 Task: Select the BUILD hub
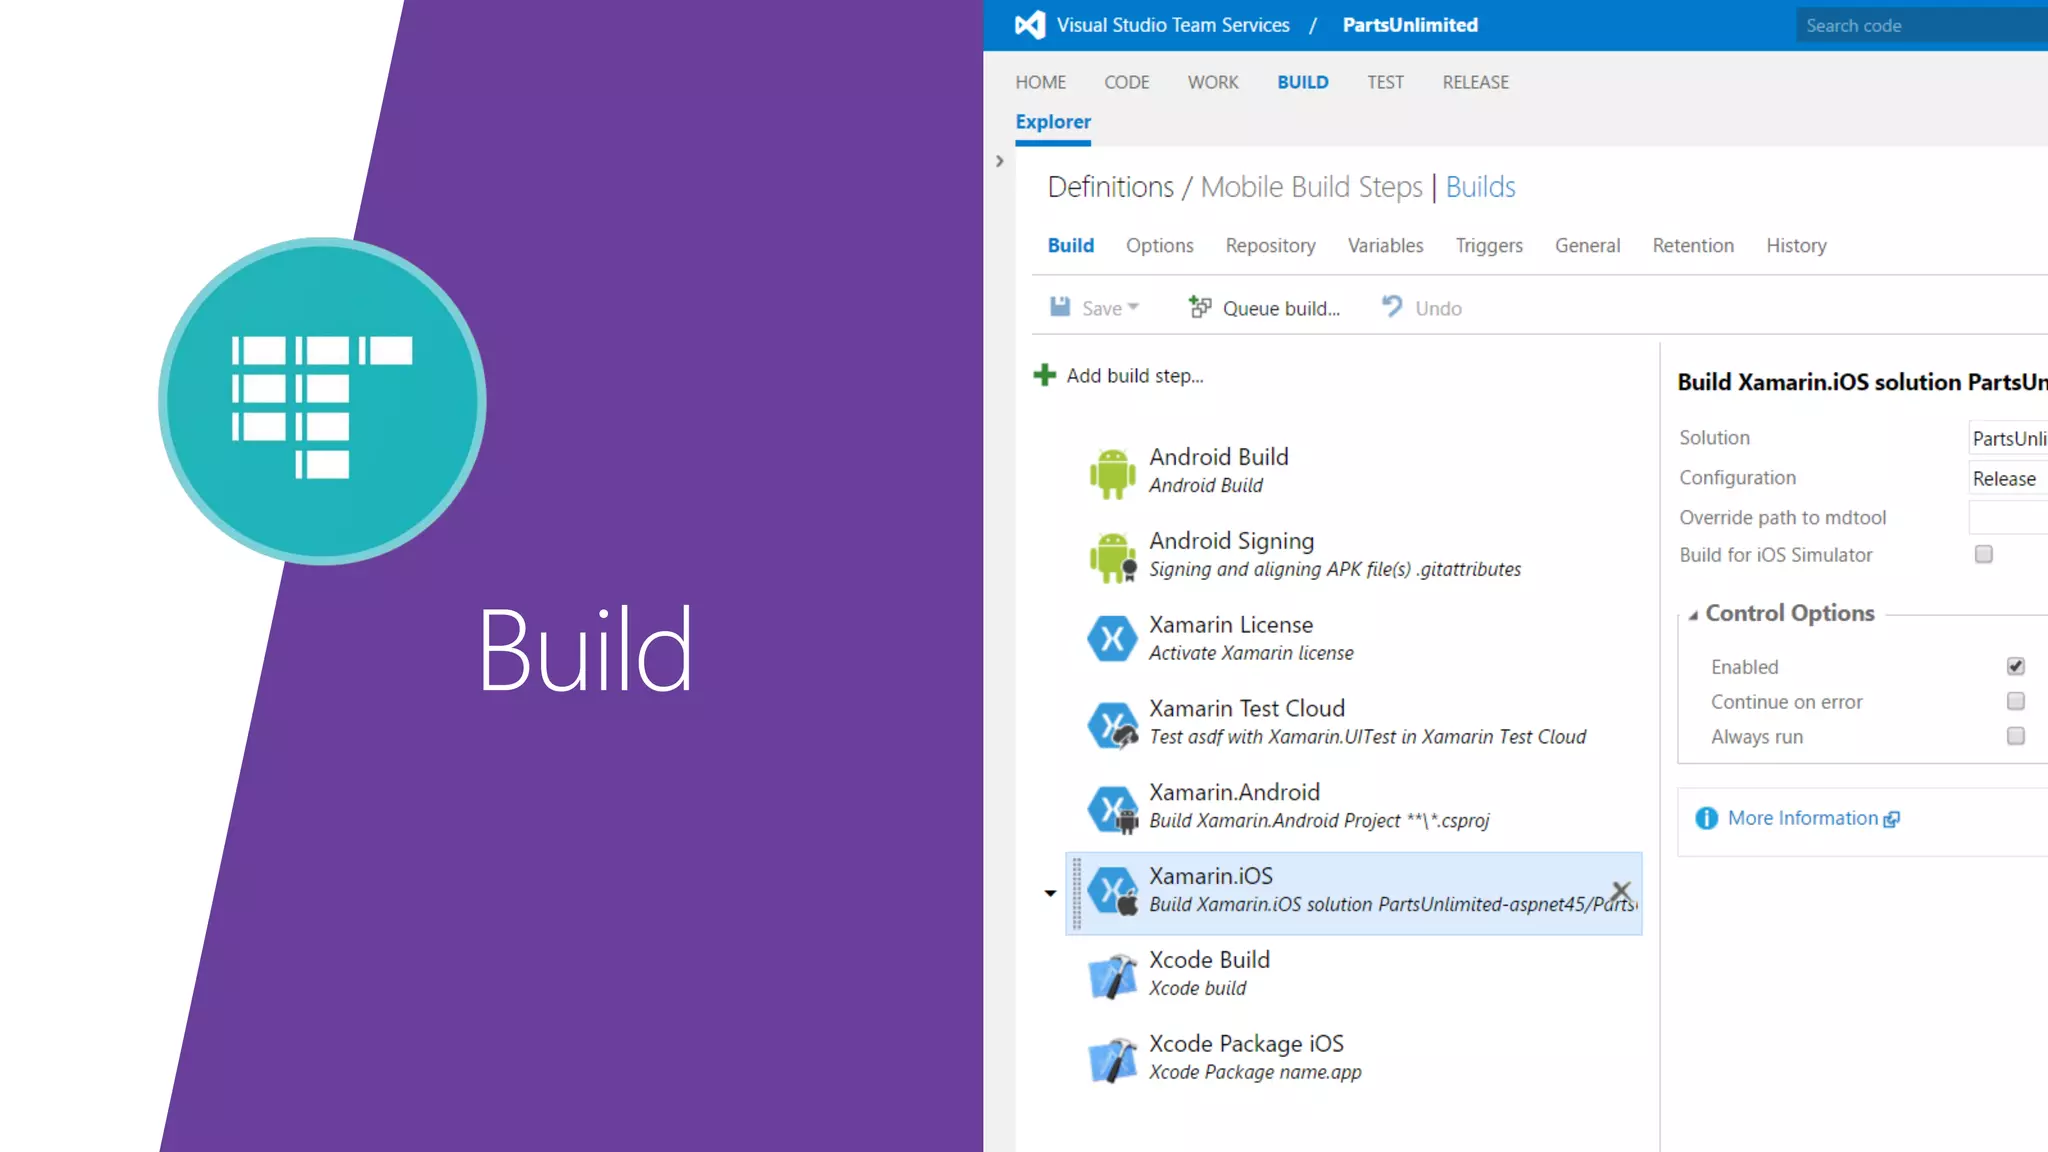(1302, 82)
